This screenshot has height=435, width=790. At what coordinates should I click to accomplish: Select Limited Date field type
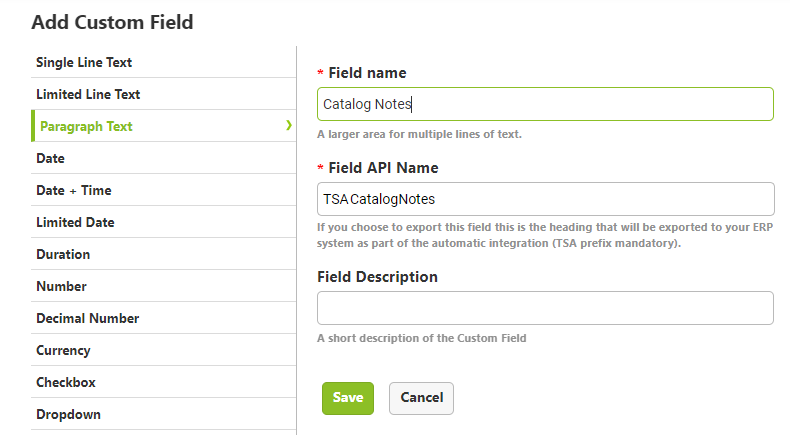point(163,222)
